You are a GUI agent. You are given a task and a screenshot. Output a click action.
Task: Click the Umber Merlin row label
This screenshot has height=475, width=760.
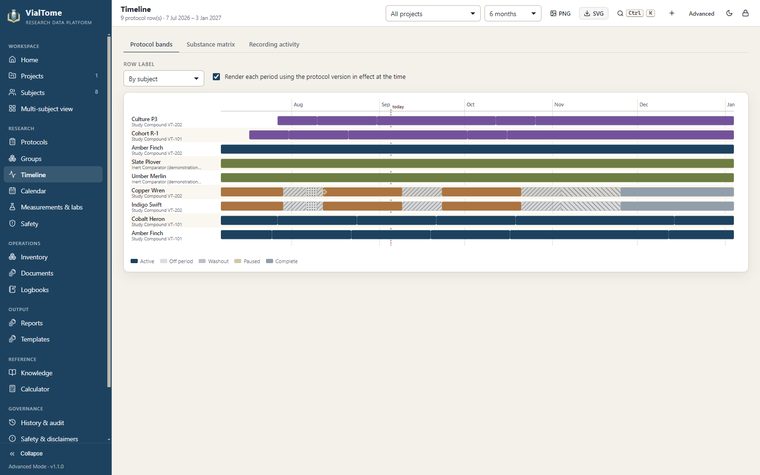[149, 176]
